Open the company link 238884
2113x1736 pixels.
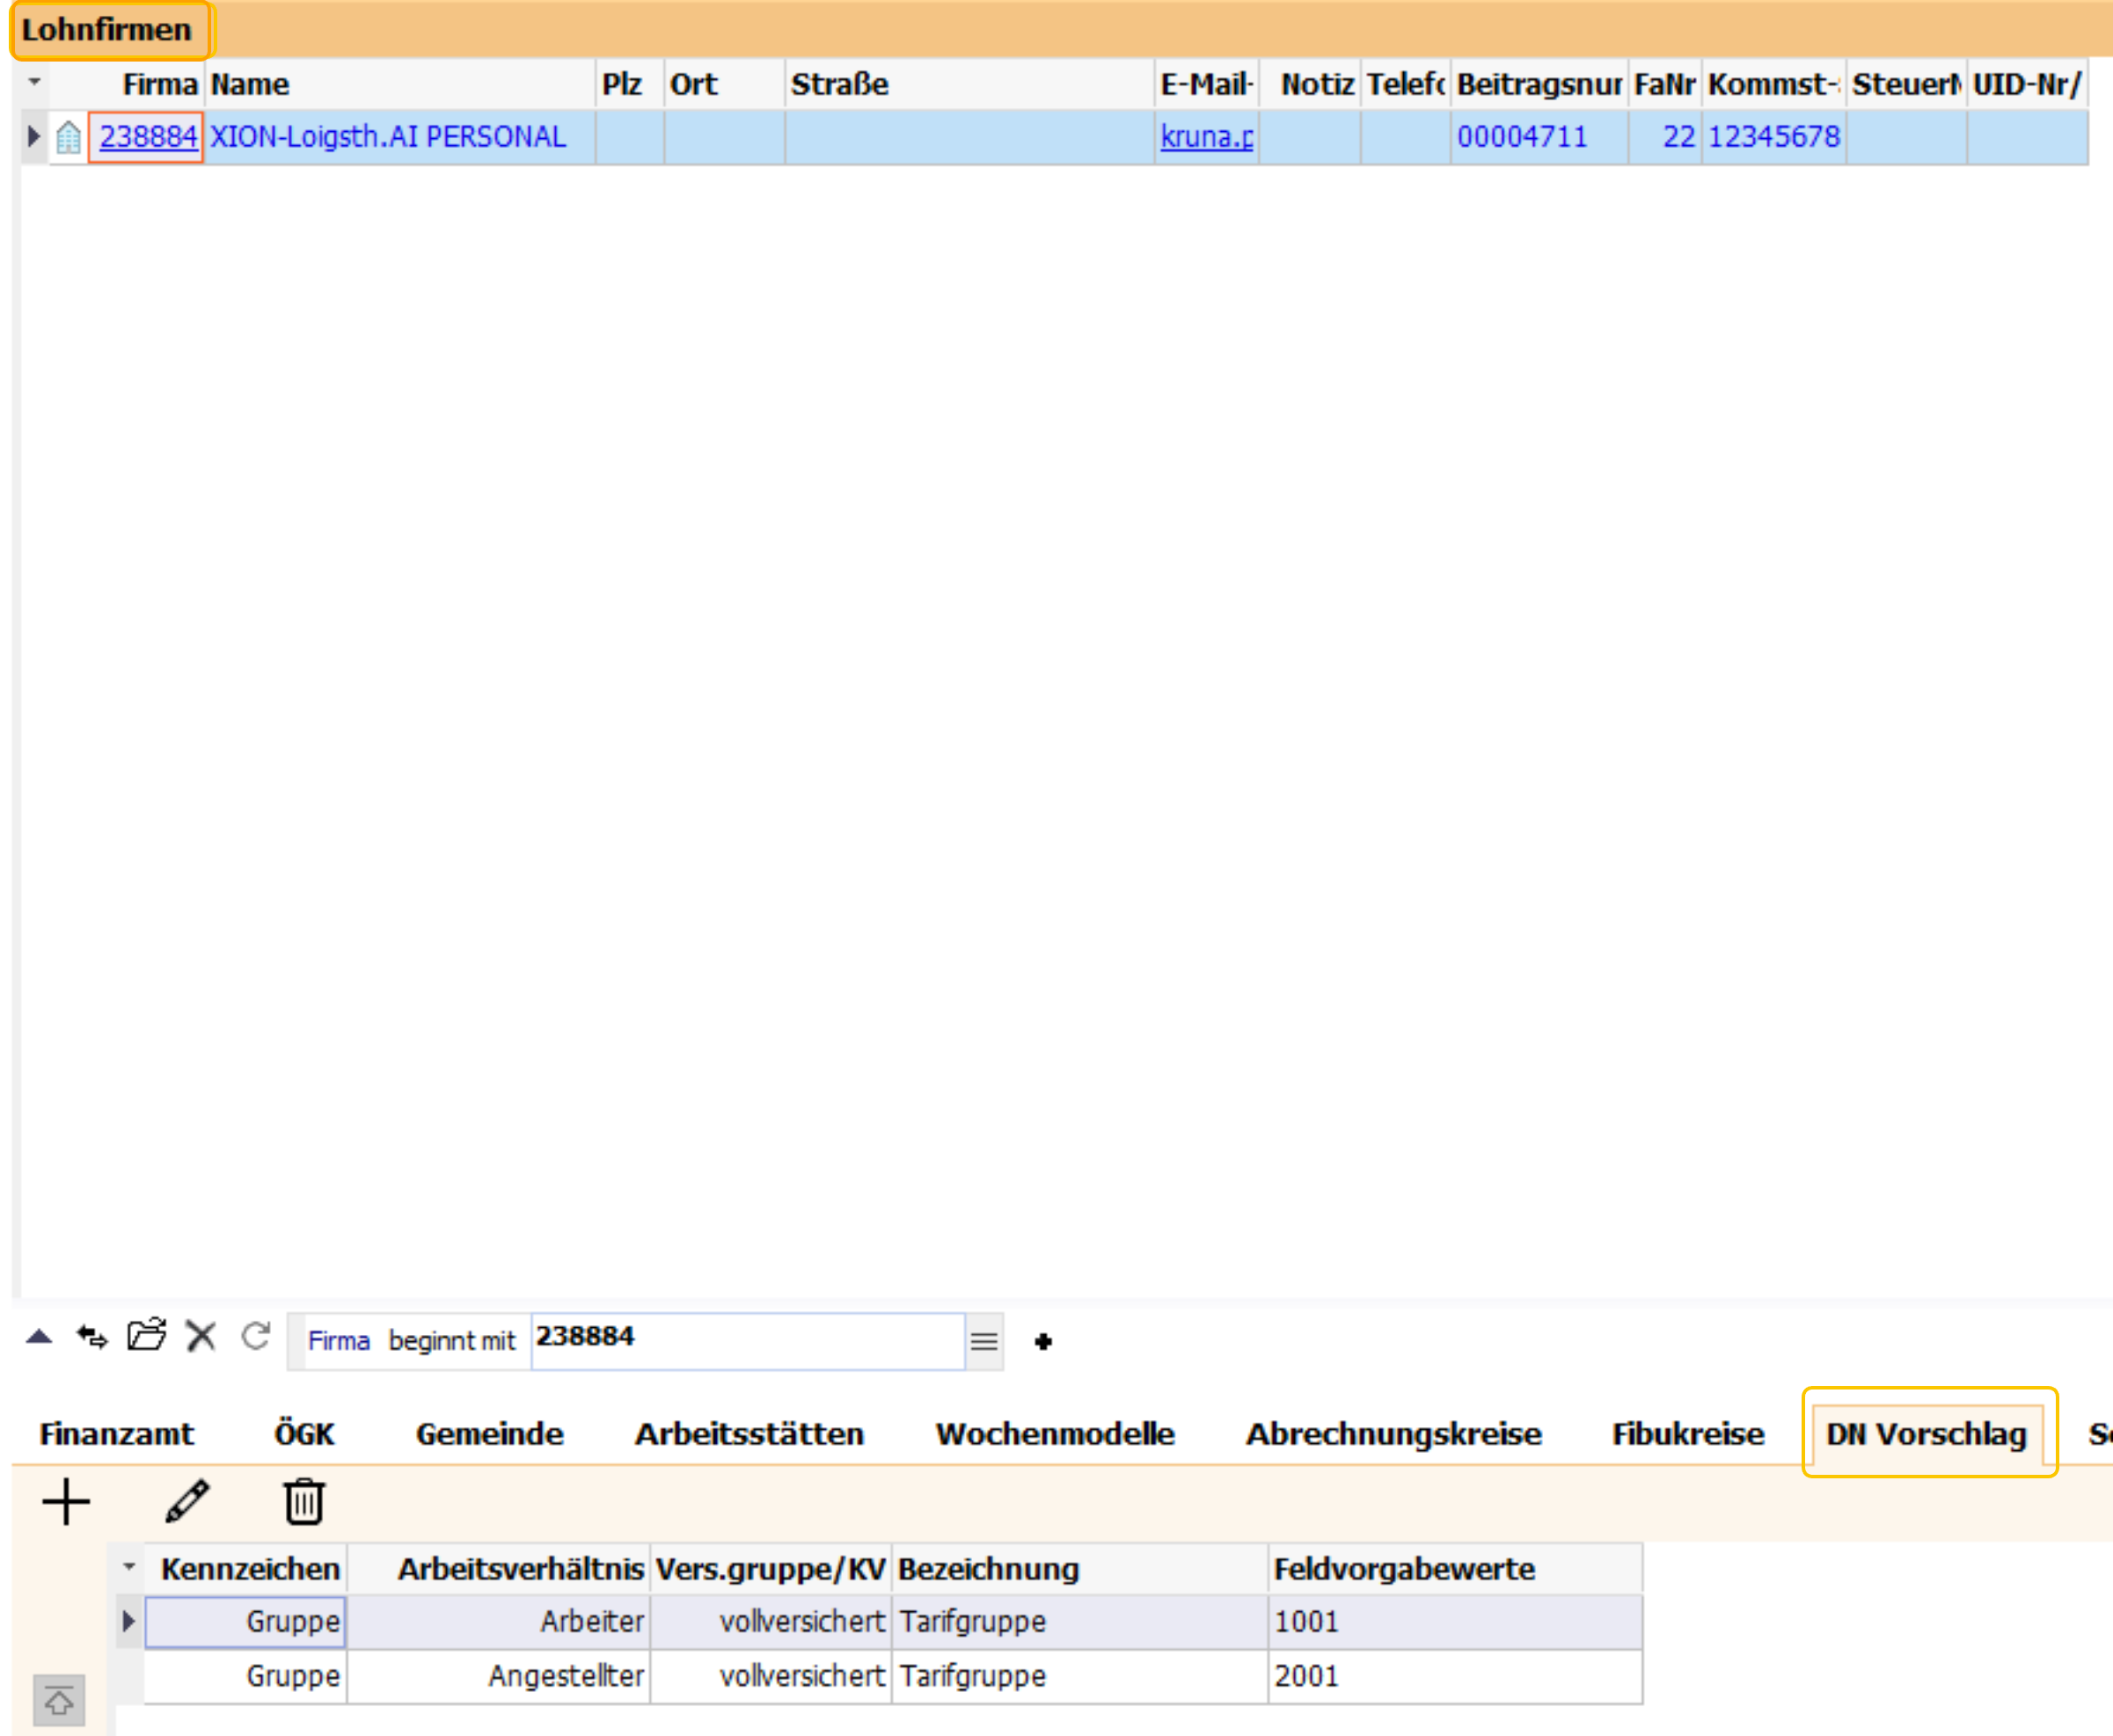point(148,136)
